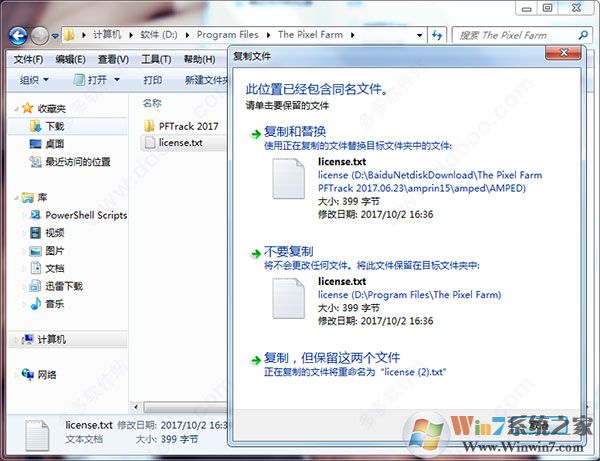This screenshot has height=461, width=600.
Task: Click the 打开 toolbar button
Action: [91, 80]
